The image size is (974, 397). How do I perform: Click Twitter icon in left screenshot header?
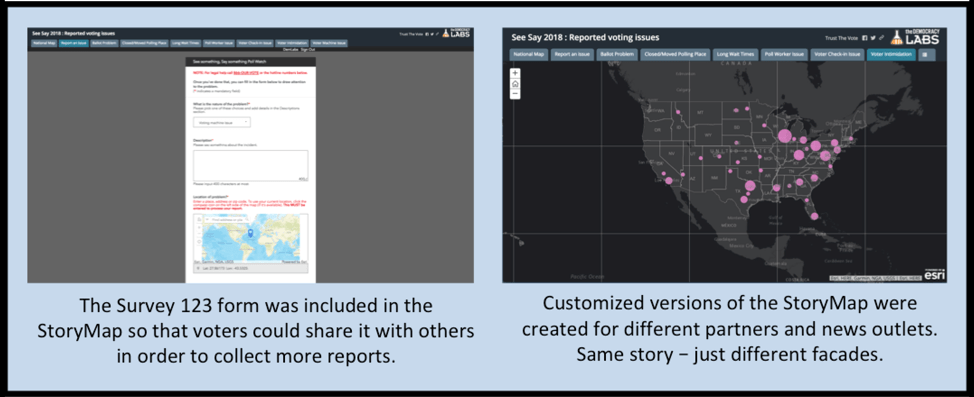click(x=432, y=34)
